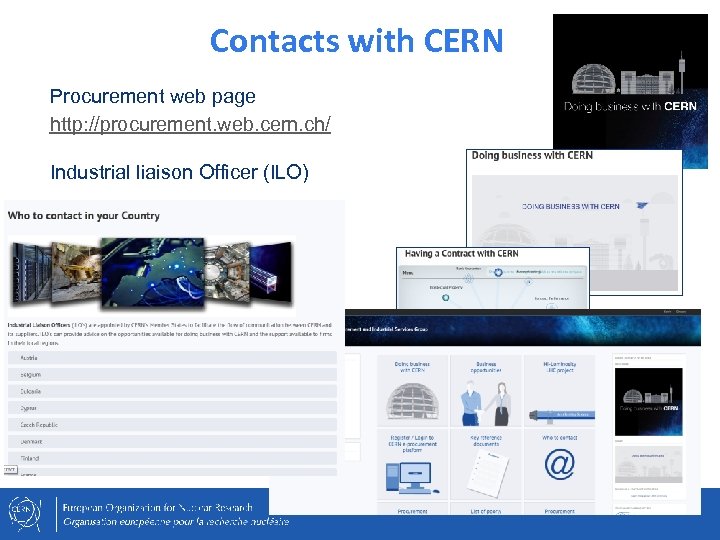Click the globe building icon under Doing business

click(412, 402)
